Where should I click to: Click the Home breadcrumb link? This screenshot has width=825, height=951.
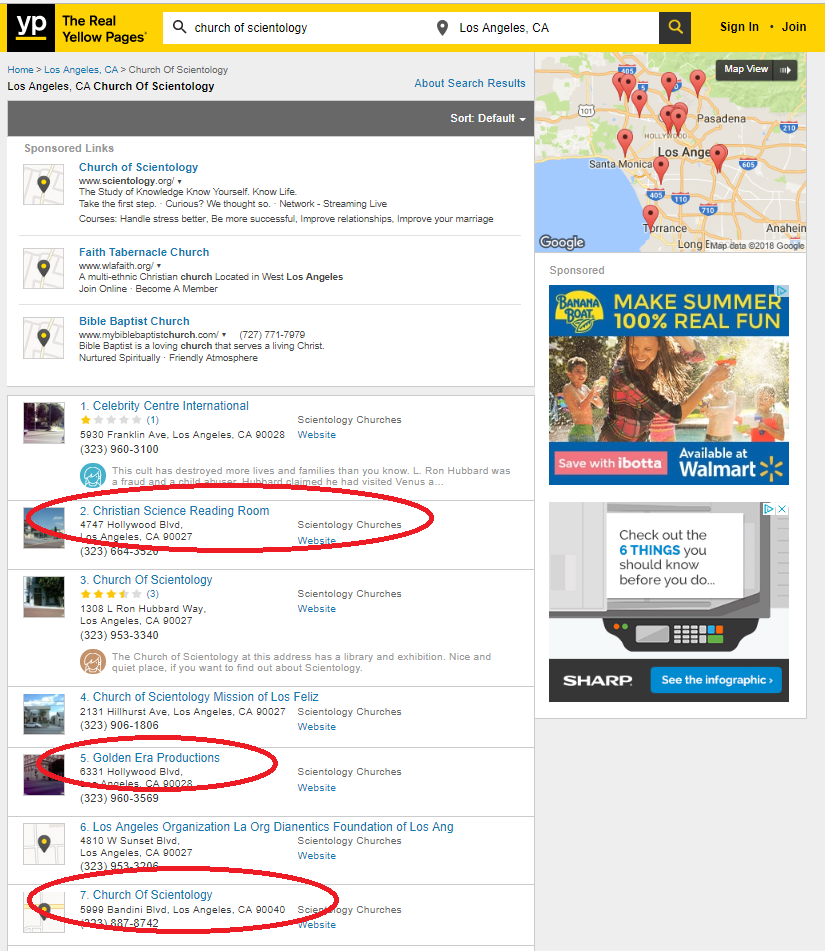tap(20, 70)
